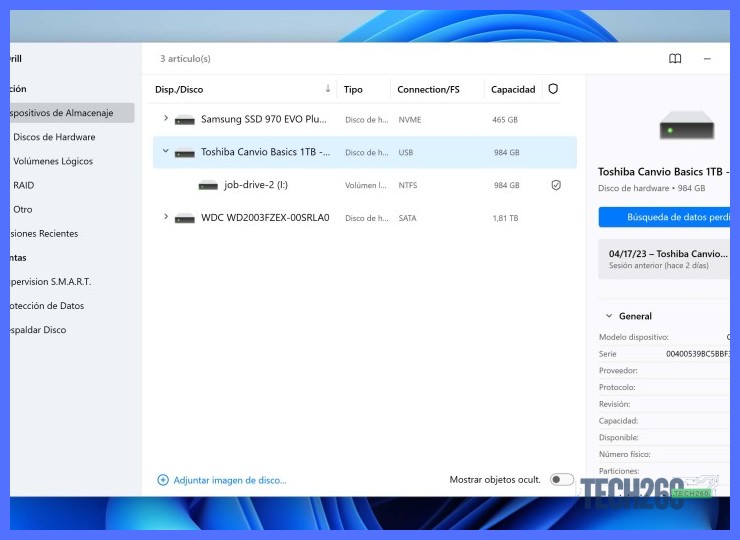Sort by Disp./Disco column header
740x540 pixels.
coord(179,89)
